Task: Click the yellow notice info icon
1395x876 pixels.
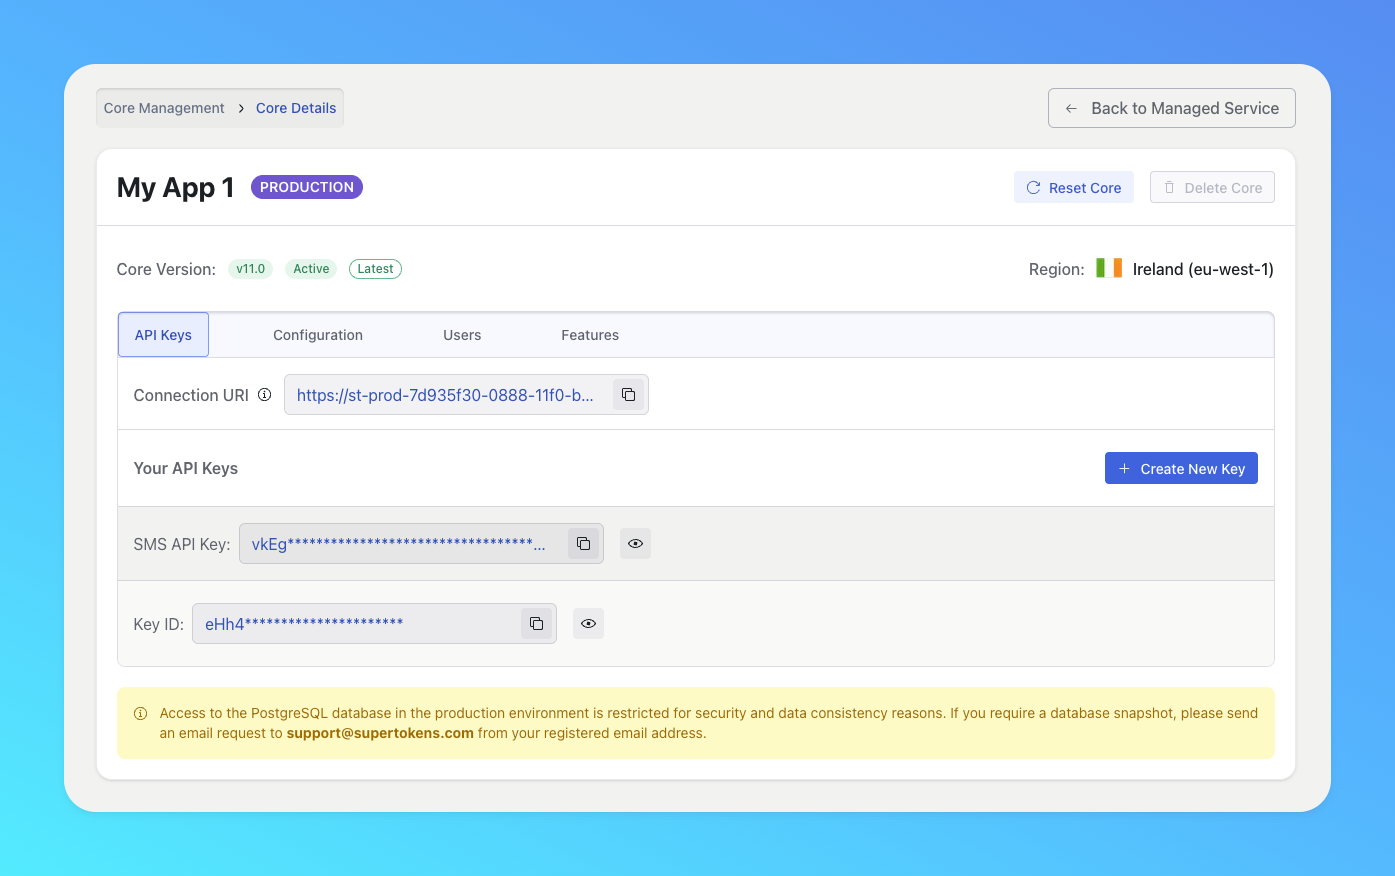Action: (x=141, y=714)
